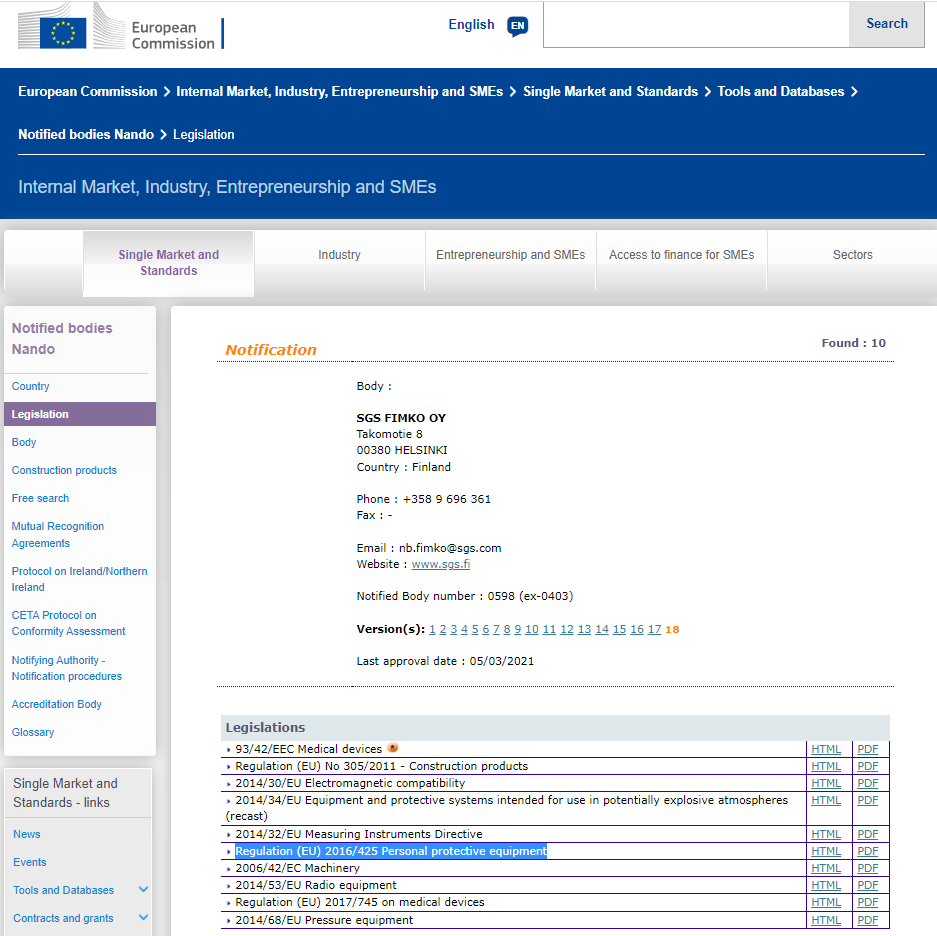Viewport: 937px width, 936px height.
Task: Expand the Contracts and grants sidebar chevron
Action: (143, 918)
